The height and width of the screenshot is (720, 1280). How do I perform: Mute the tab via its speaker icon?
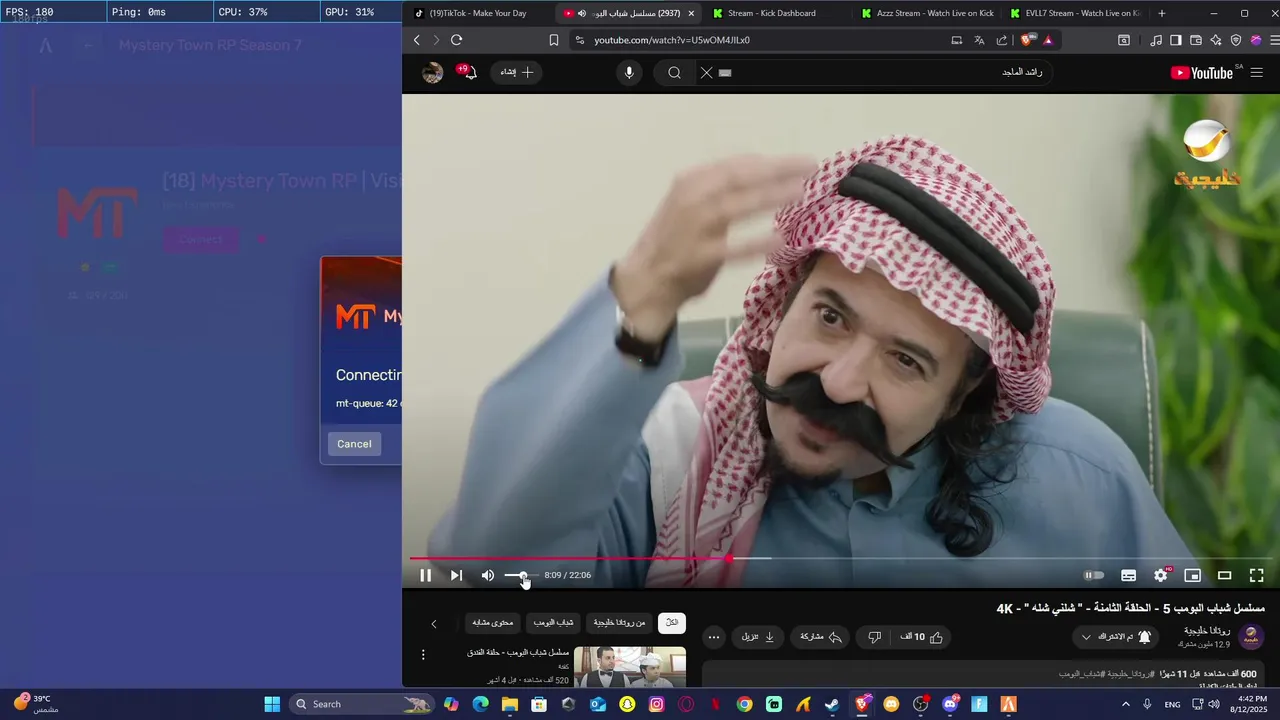pyautogui.click(x=582, y=13)
